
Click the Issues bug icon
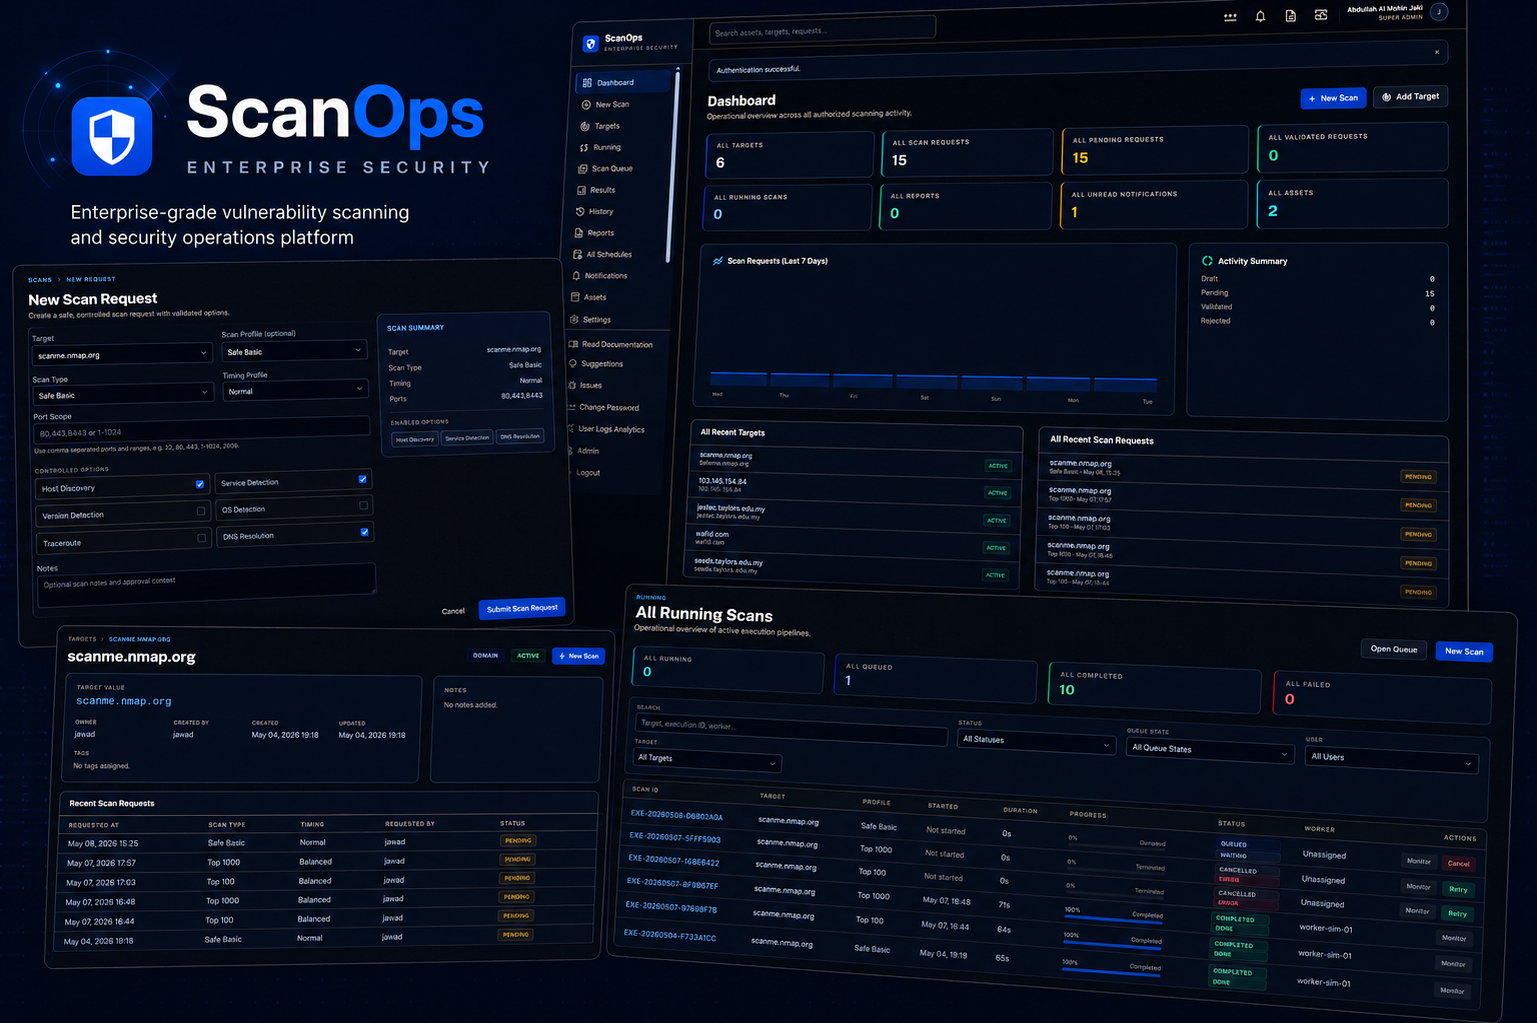(572, 385)
